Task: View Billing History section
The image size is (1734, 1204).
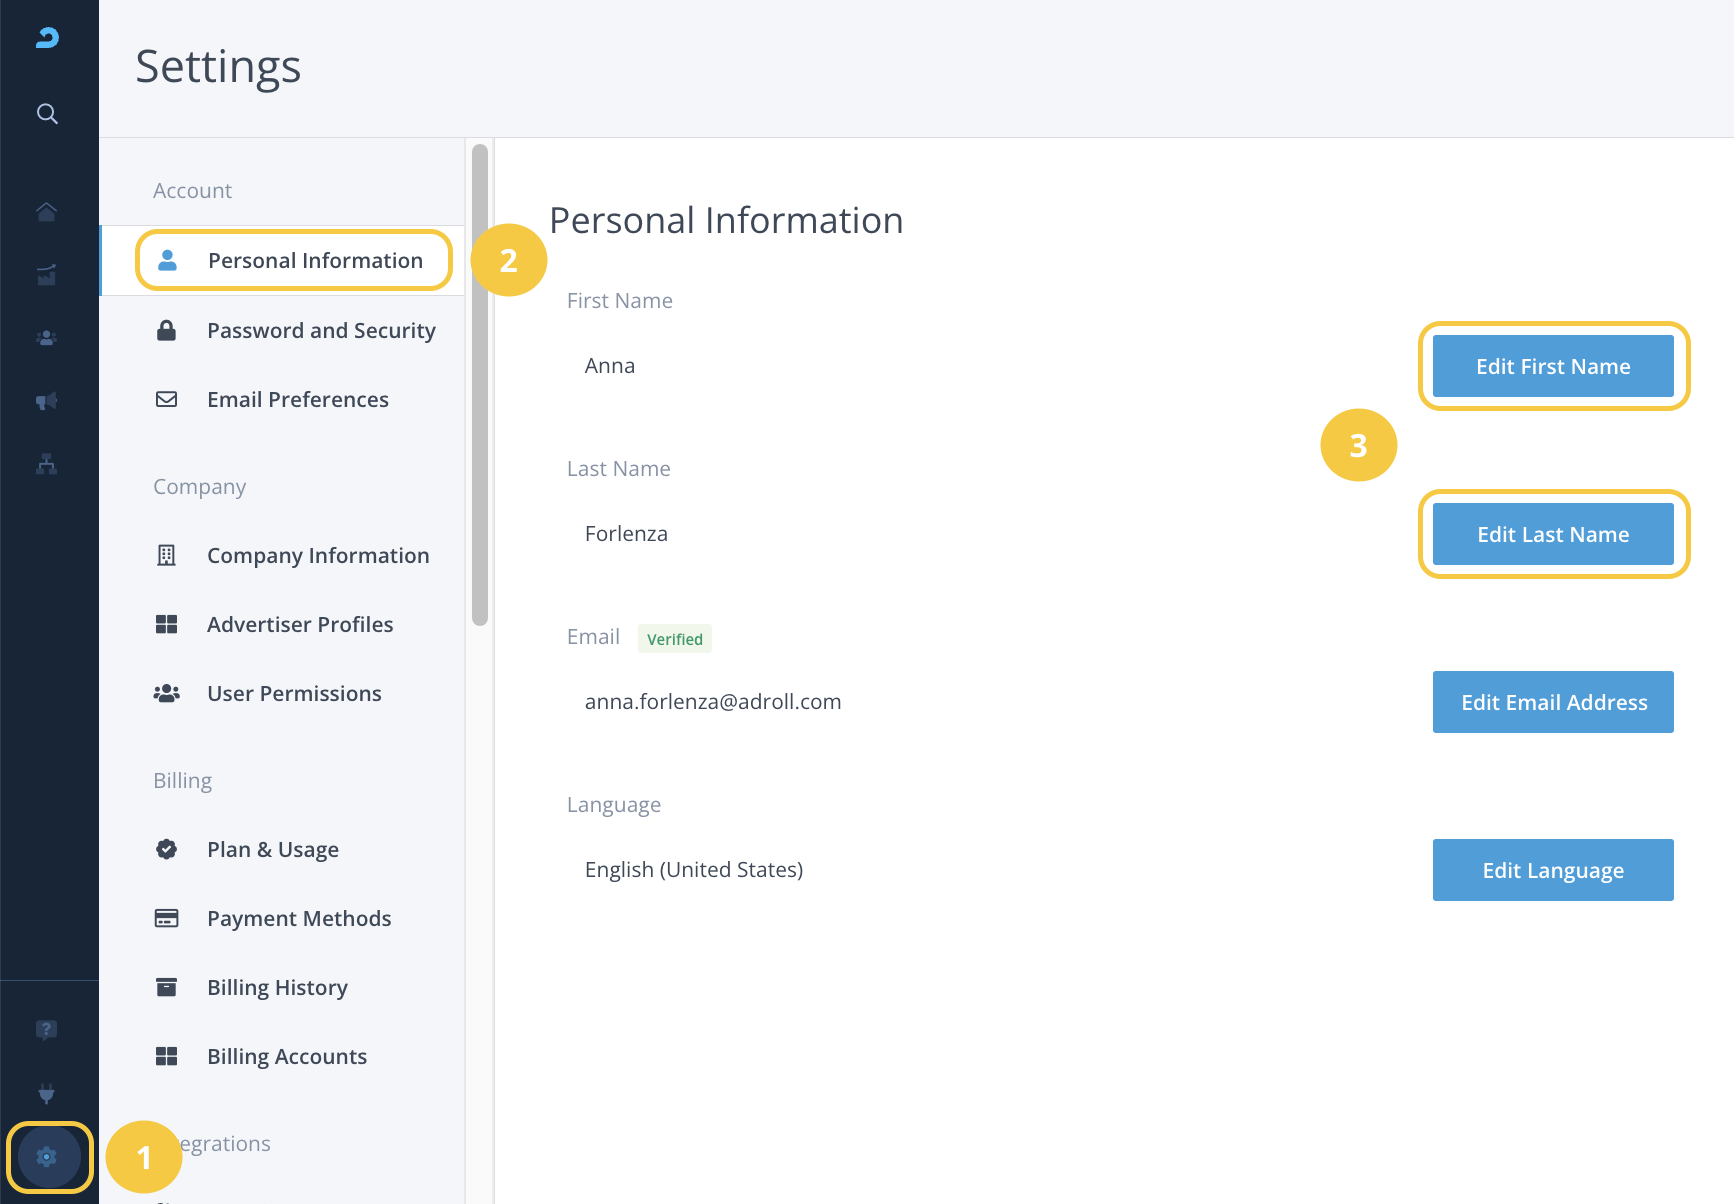Action: (277, 988)
